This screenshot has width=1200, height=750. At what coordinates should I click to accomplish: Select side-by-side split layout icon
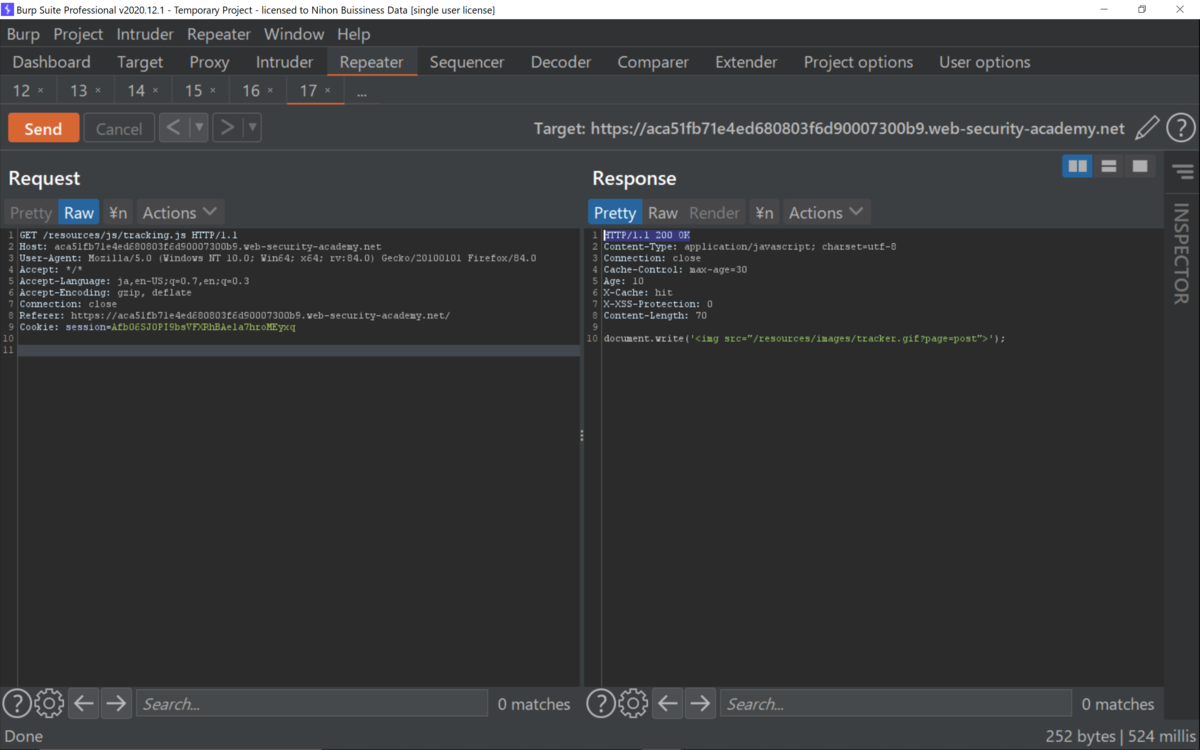tap(1078, 166)
